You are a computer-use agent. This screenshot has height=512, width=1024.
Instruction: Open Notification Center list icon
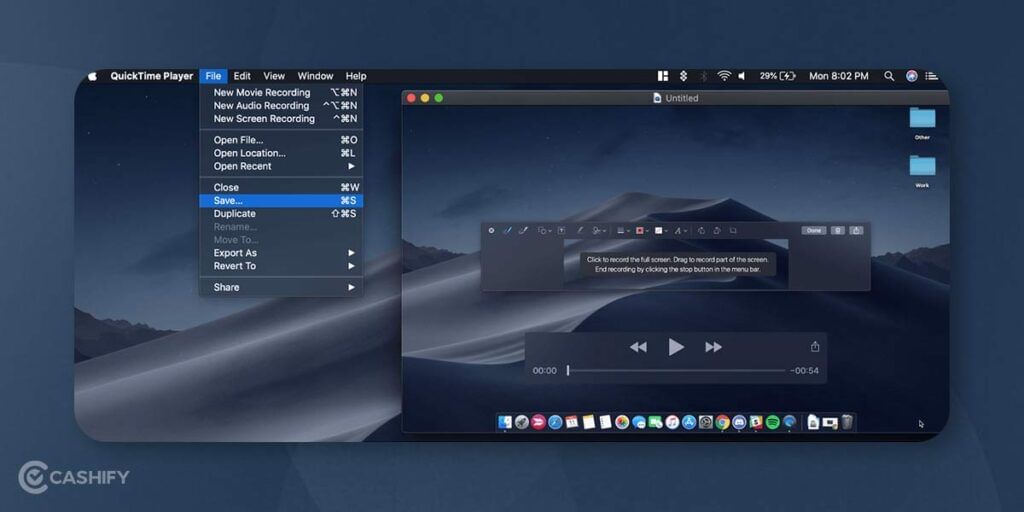932,76
